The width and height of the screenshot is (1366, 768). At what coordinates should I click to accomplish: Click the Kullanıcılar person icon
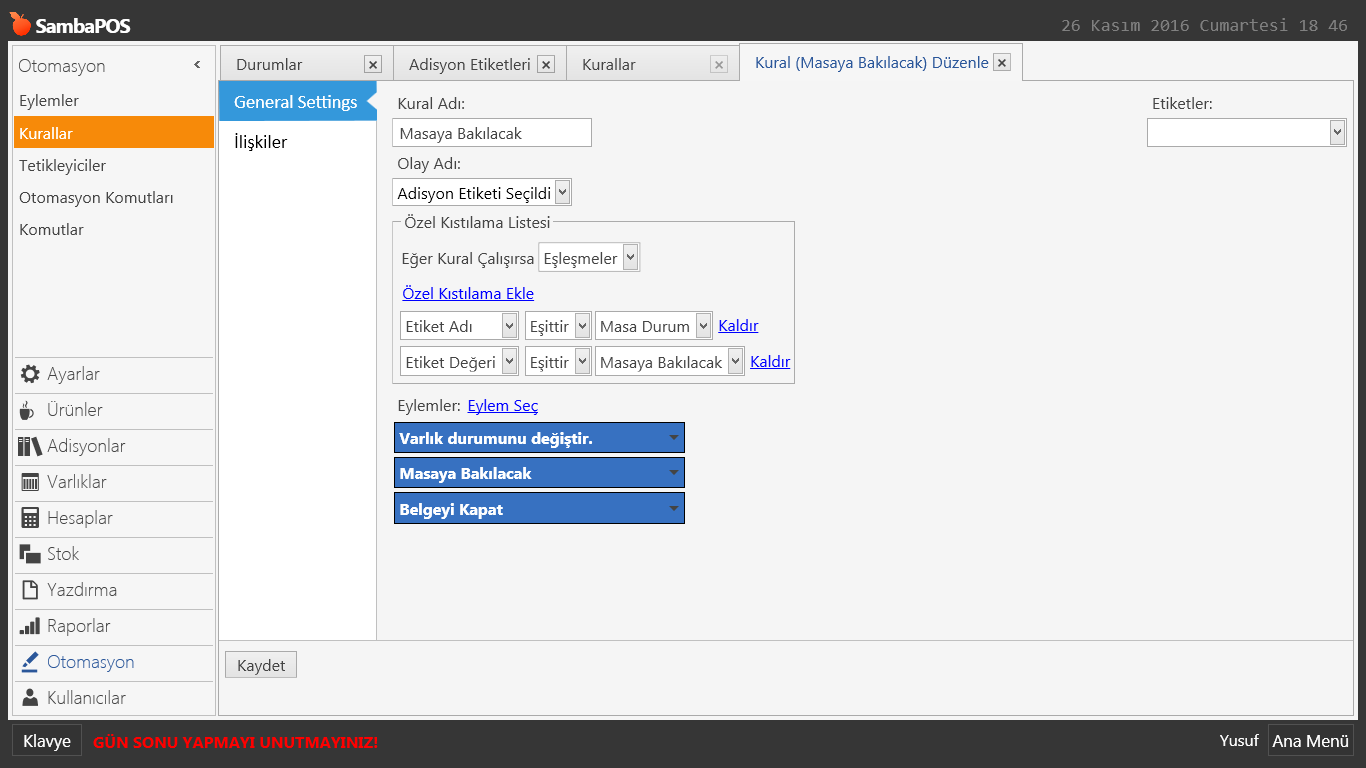coord(30,698)
